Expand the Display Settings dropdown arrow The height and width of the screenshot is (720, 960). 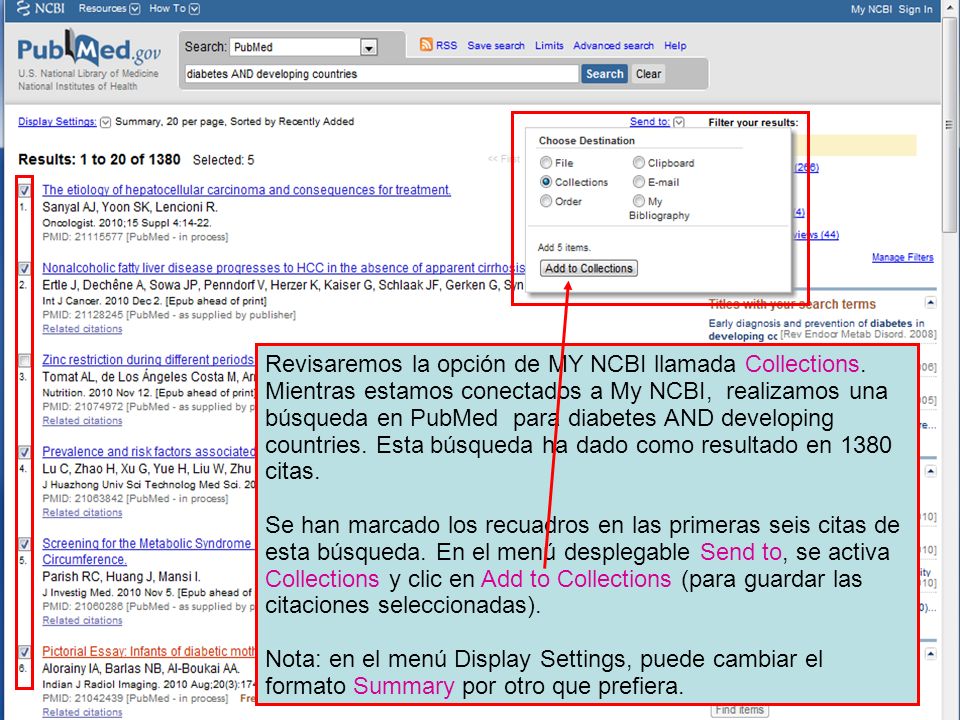[x=105, y=122]
